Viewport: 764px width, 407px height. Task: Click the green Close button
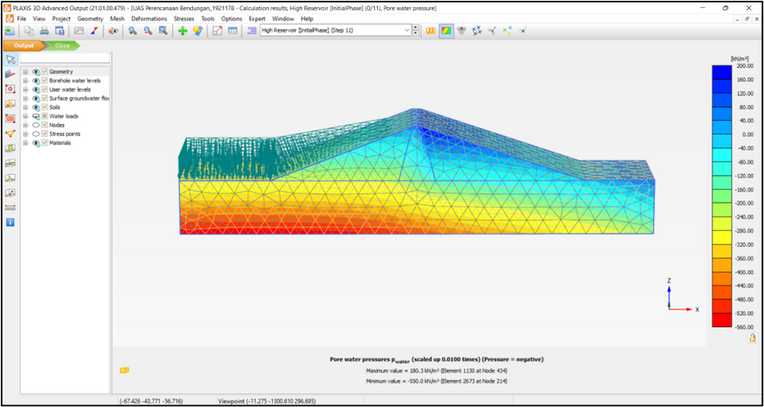pyautogui.click(x=62, y=45)
